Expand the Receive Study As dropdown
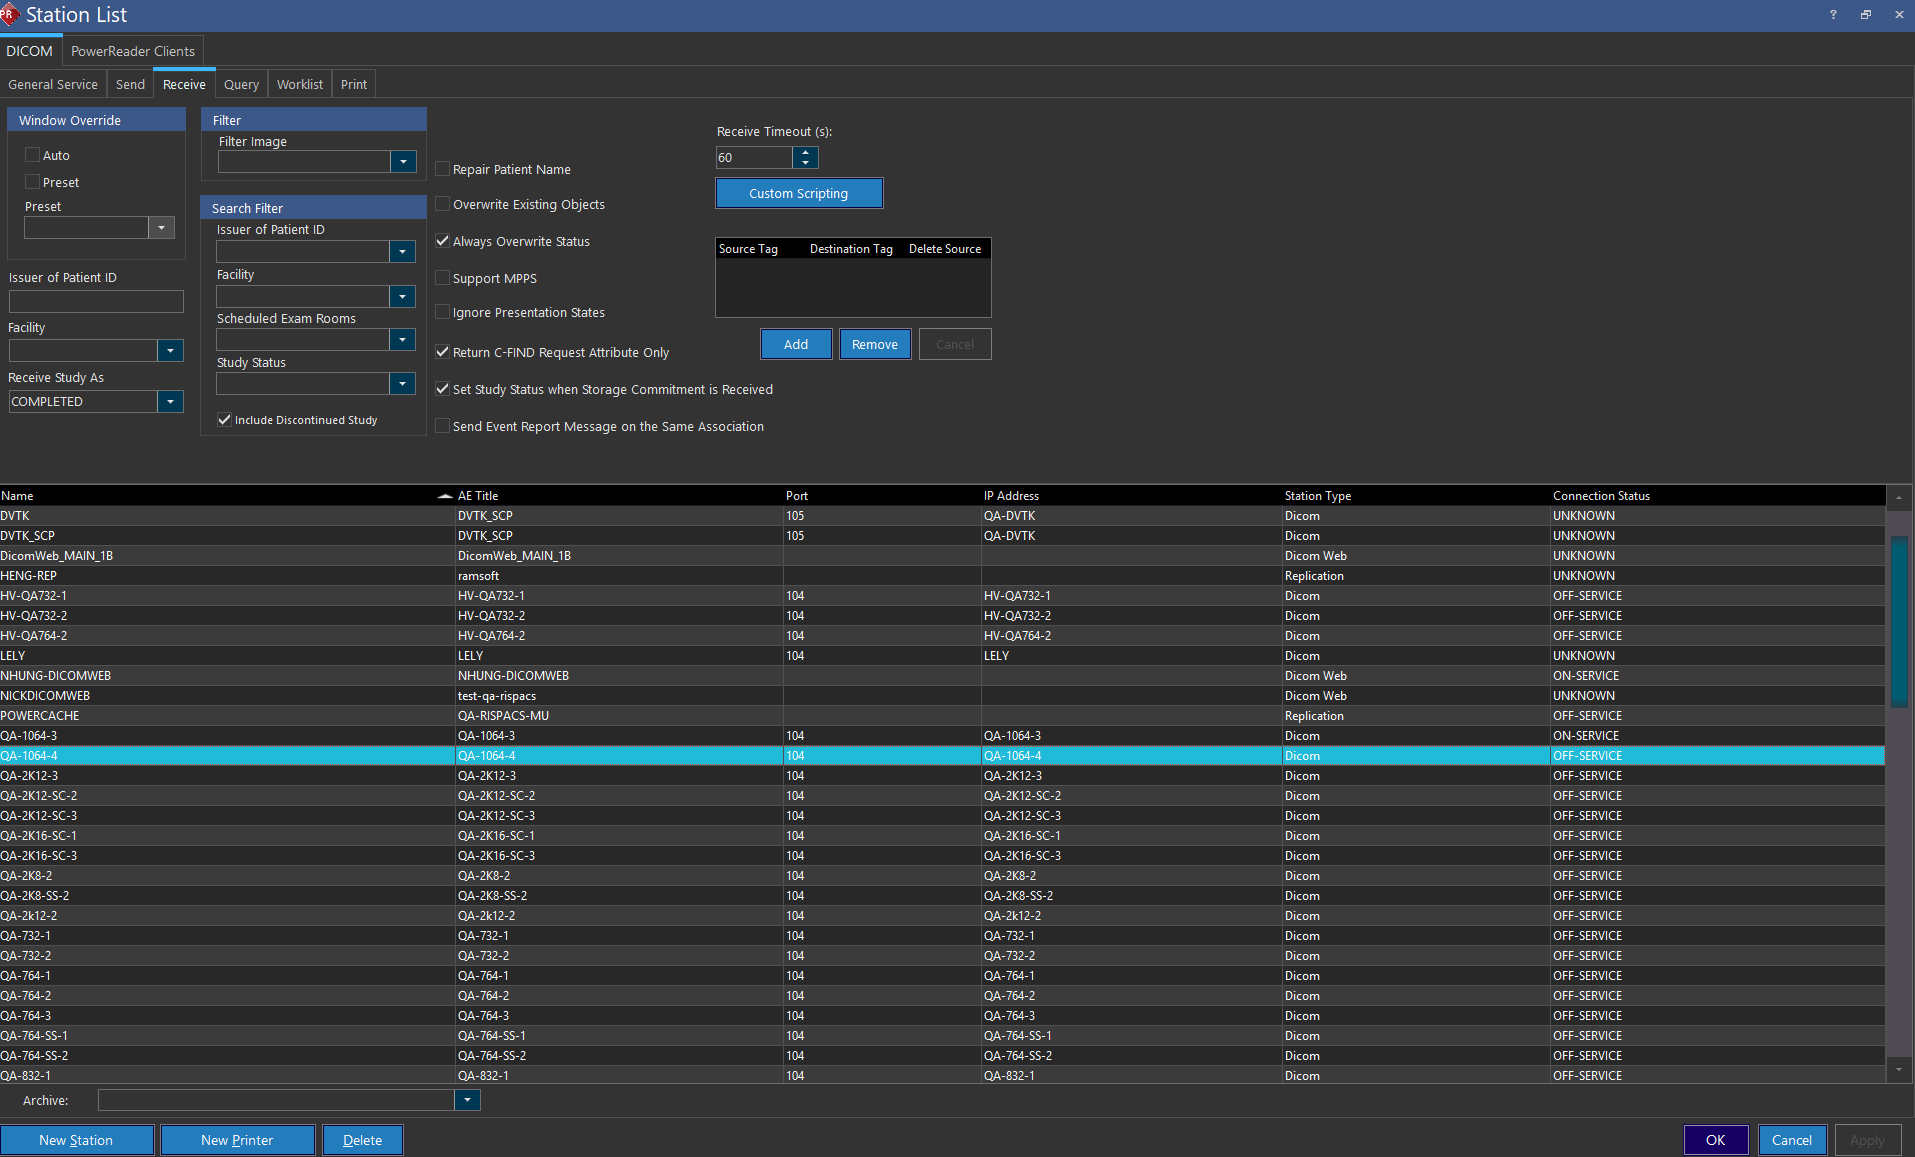 click(170, 402)
